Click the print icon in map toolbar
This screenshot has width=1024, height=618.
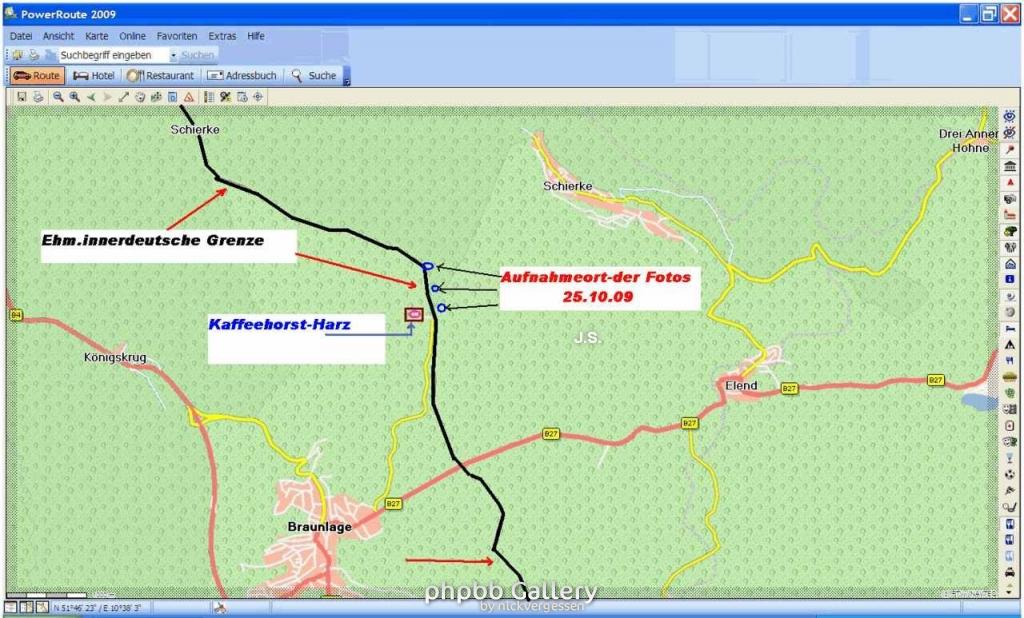[38, 97]
